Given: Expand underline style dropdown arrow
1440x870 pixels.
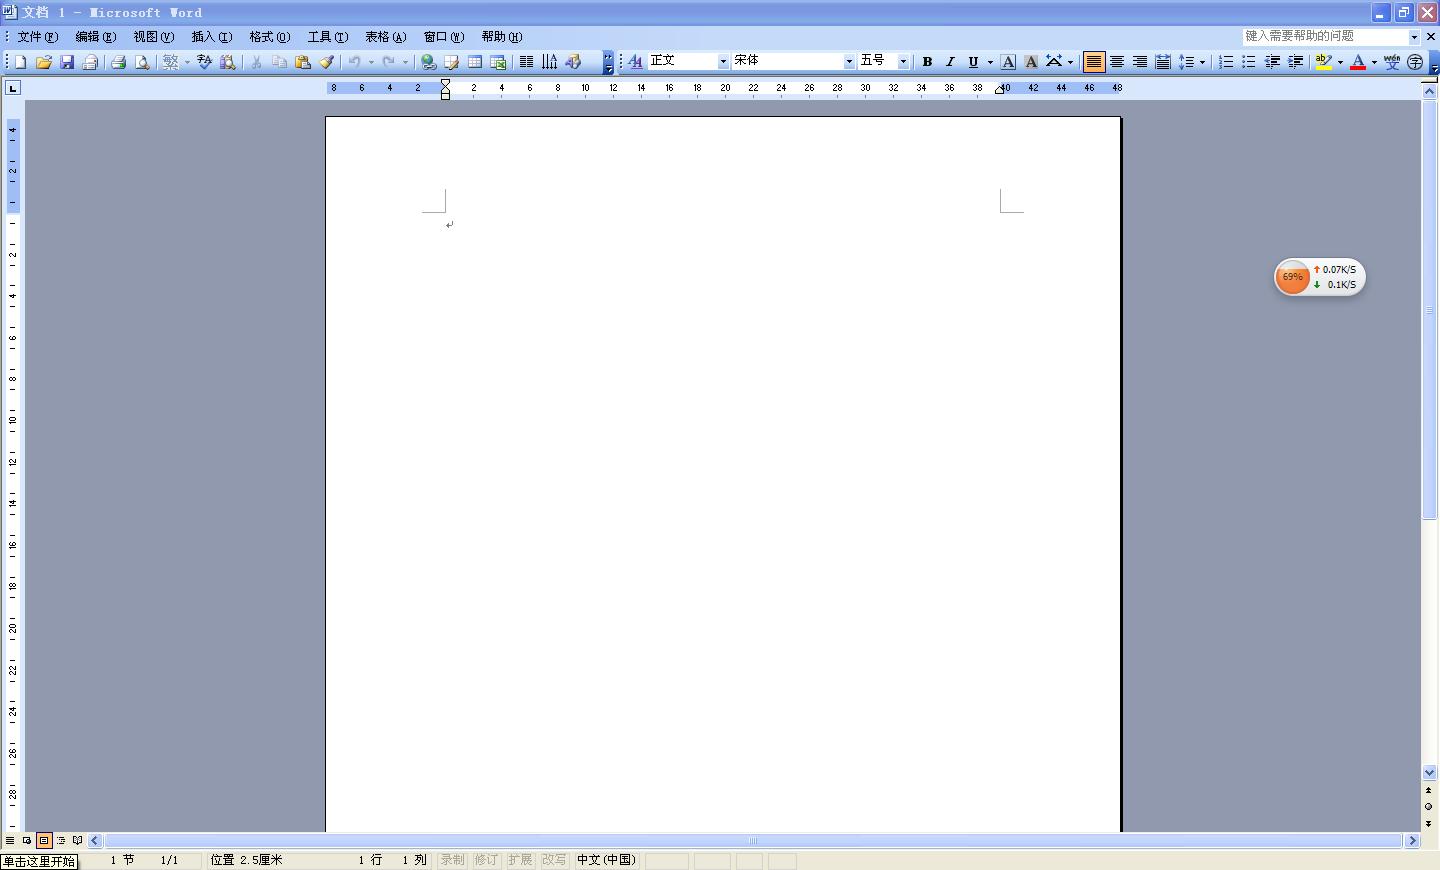Looking at the screenshot, I should tap(990, 62).
